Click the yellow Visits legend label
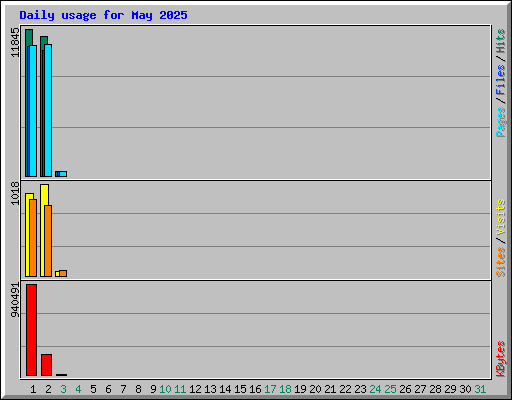This screenshot has width=512, height=400. (501, 217)
